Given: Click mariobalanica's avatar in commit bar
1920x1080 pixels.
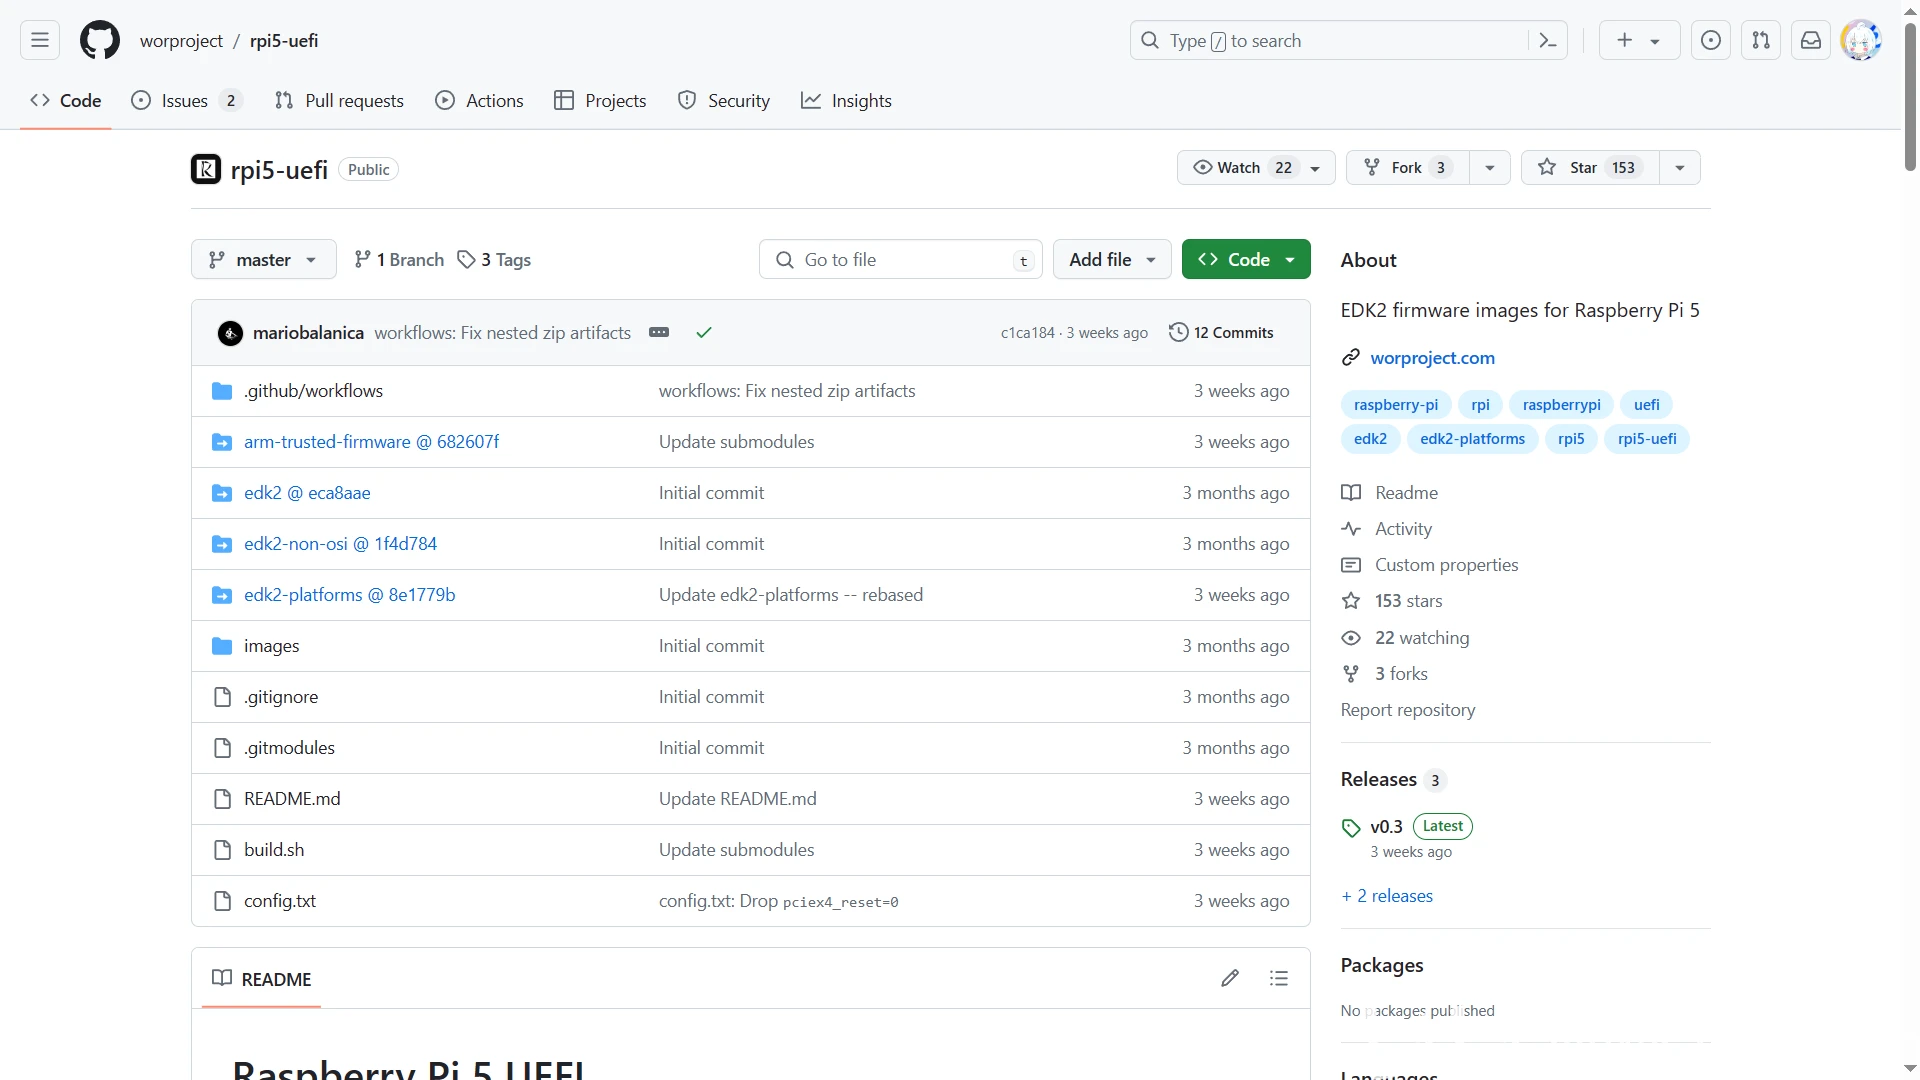Looking at the screenshot, I should [x=230, y=333].
